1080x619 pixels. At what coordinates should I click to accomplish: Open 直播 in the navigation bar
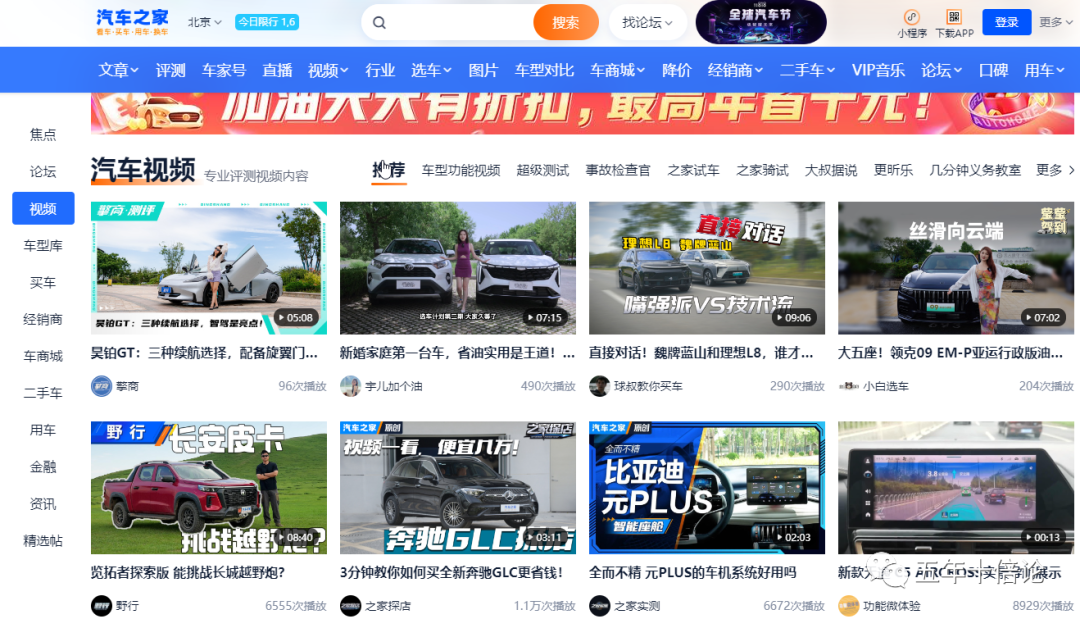(x=278, y=70)
